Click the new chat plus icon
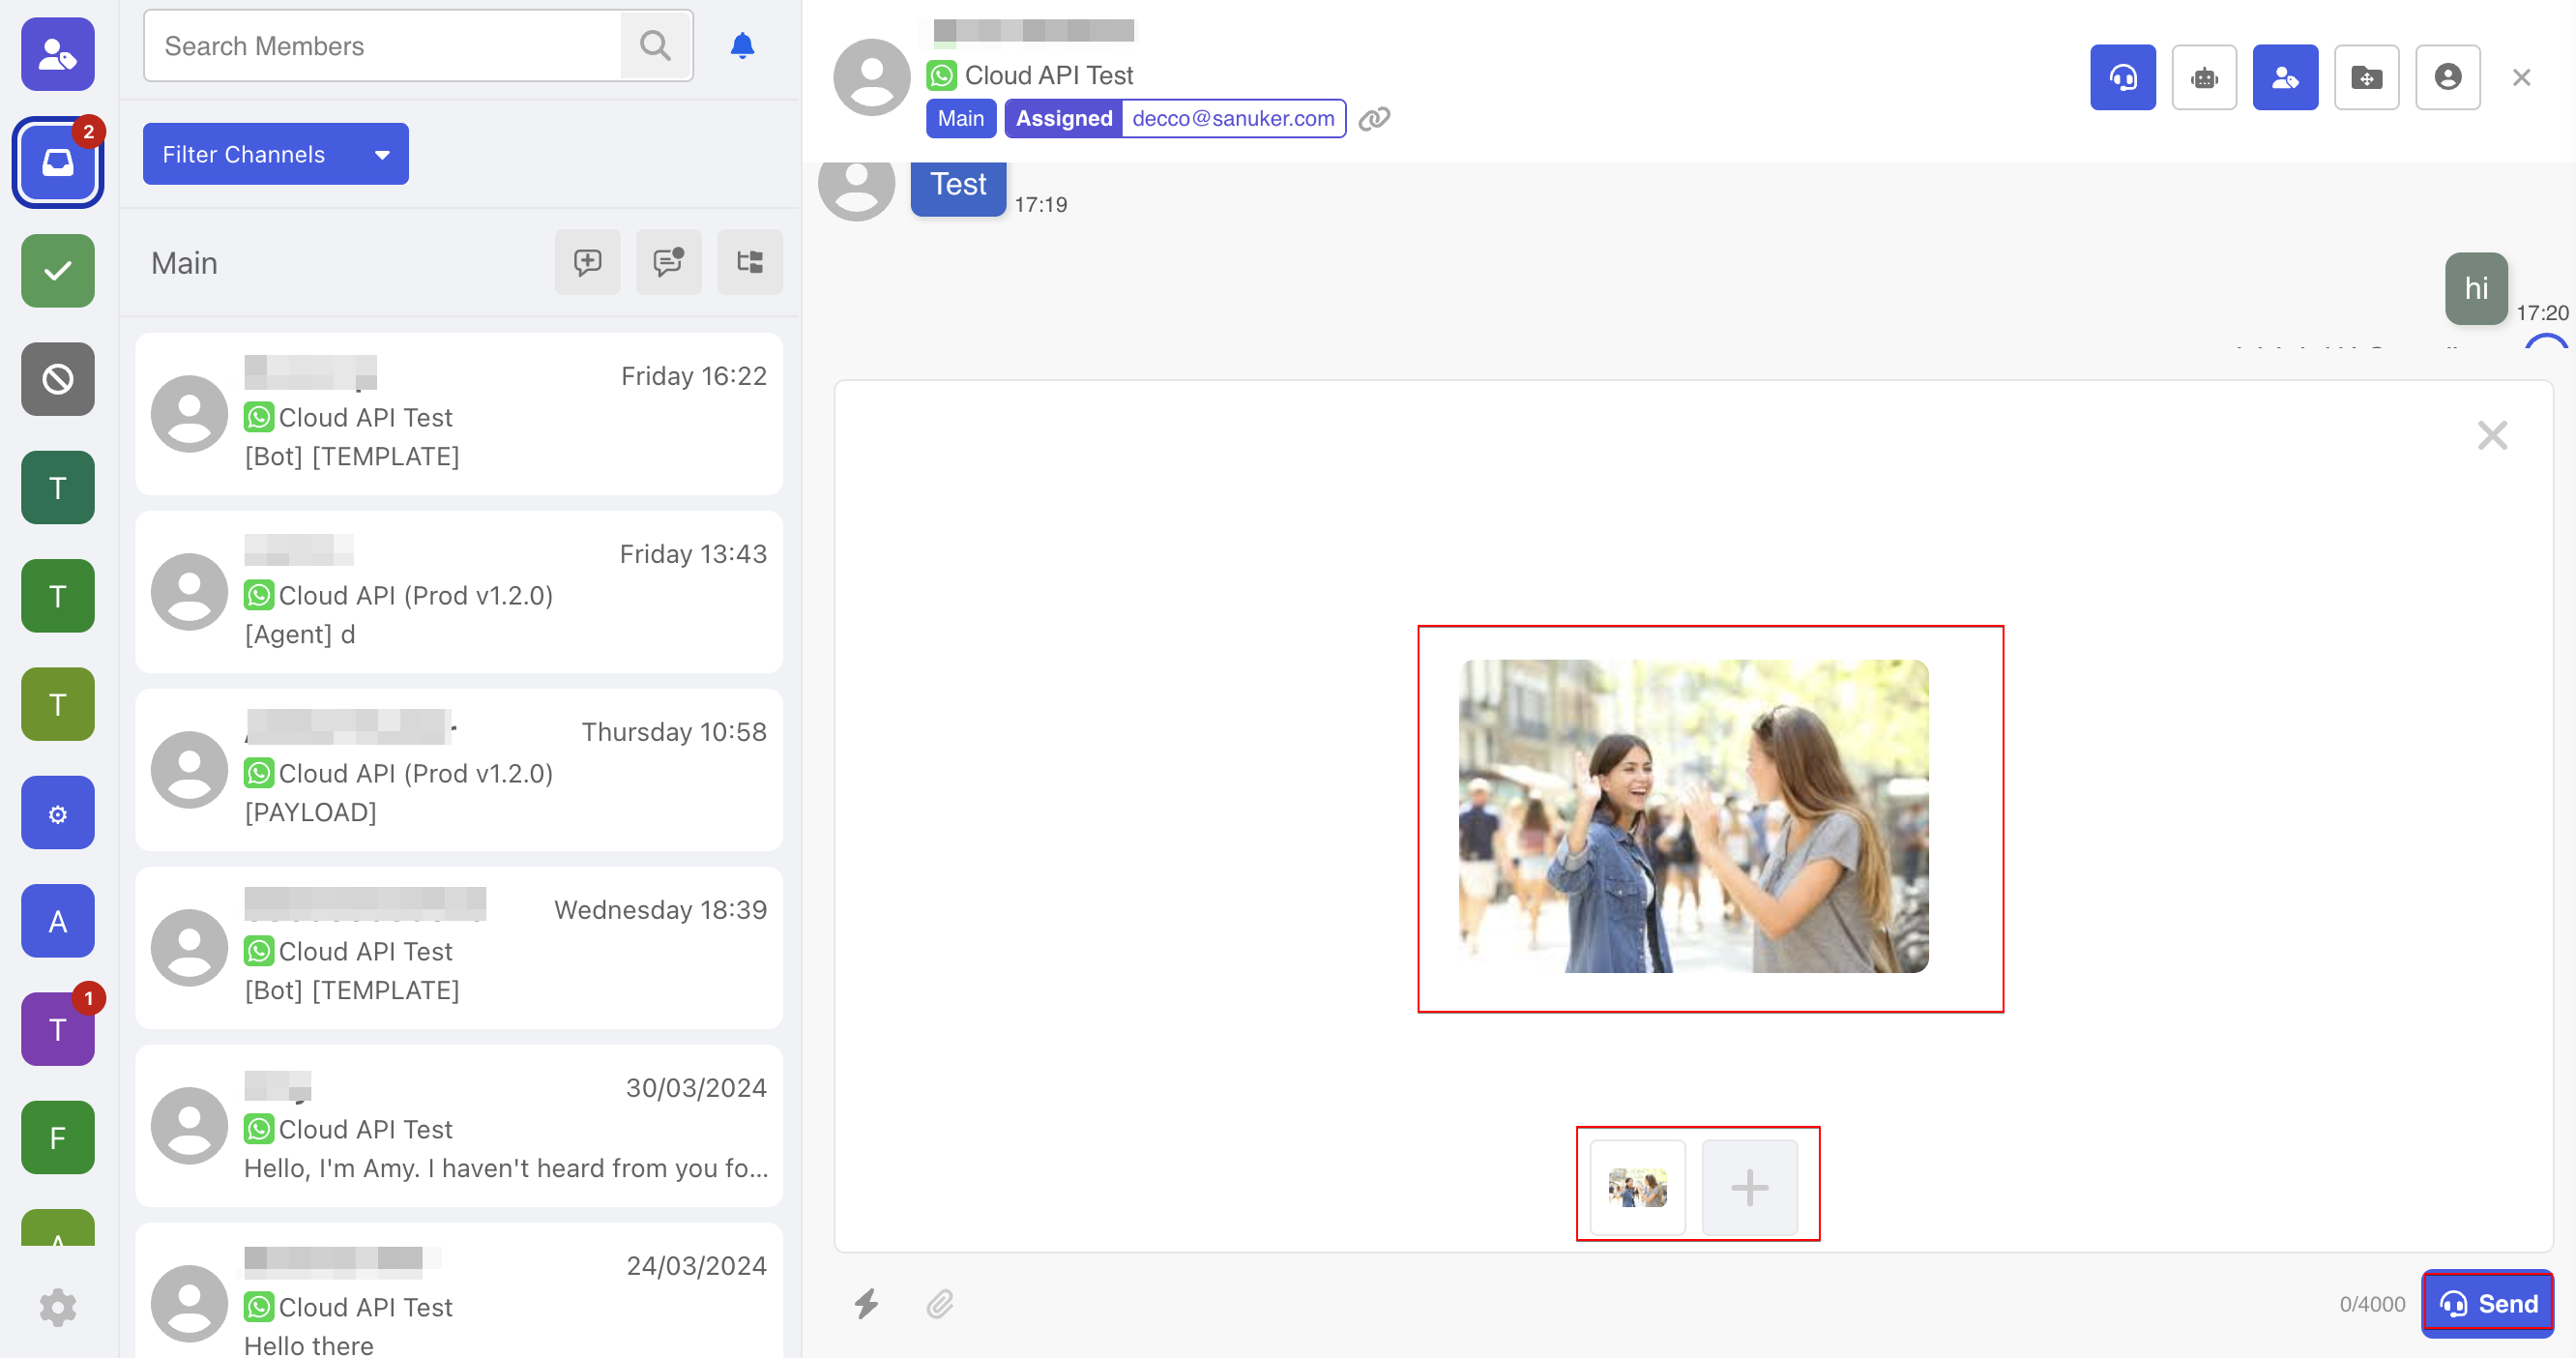The image size is (2576, 1358). click(x=587, y=262)
